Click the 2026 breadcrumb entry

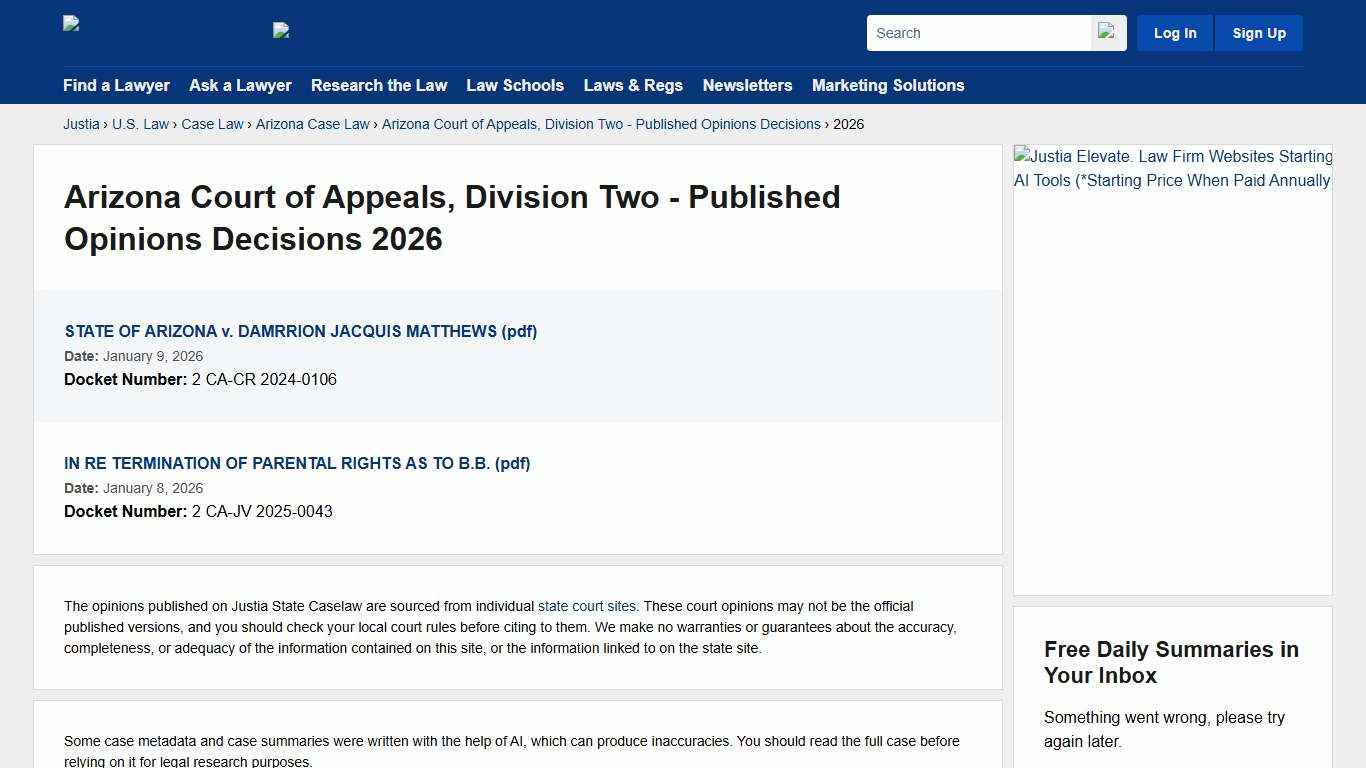coord(849,124)
